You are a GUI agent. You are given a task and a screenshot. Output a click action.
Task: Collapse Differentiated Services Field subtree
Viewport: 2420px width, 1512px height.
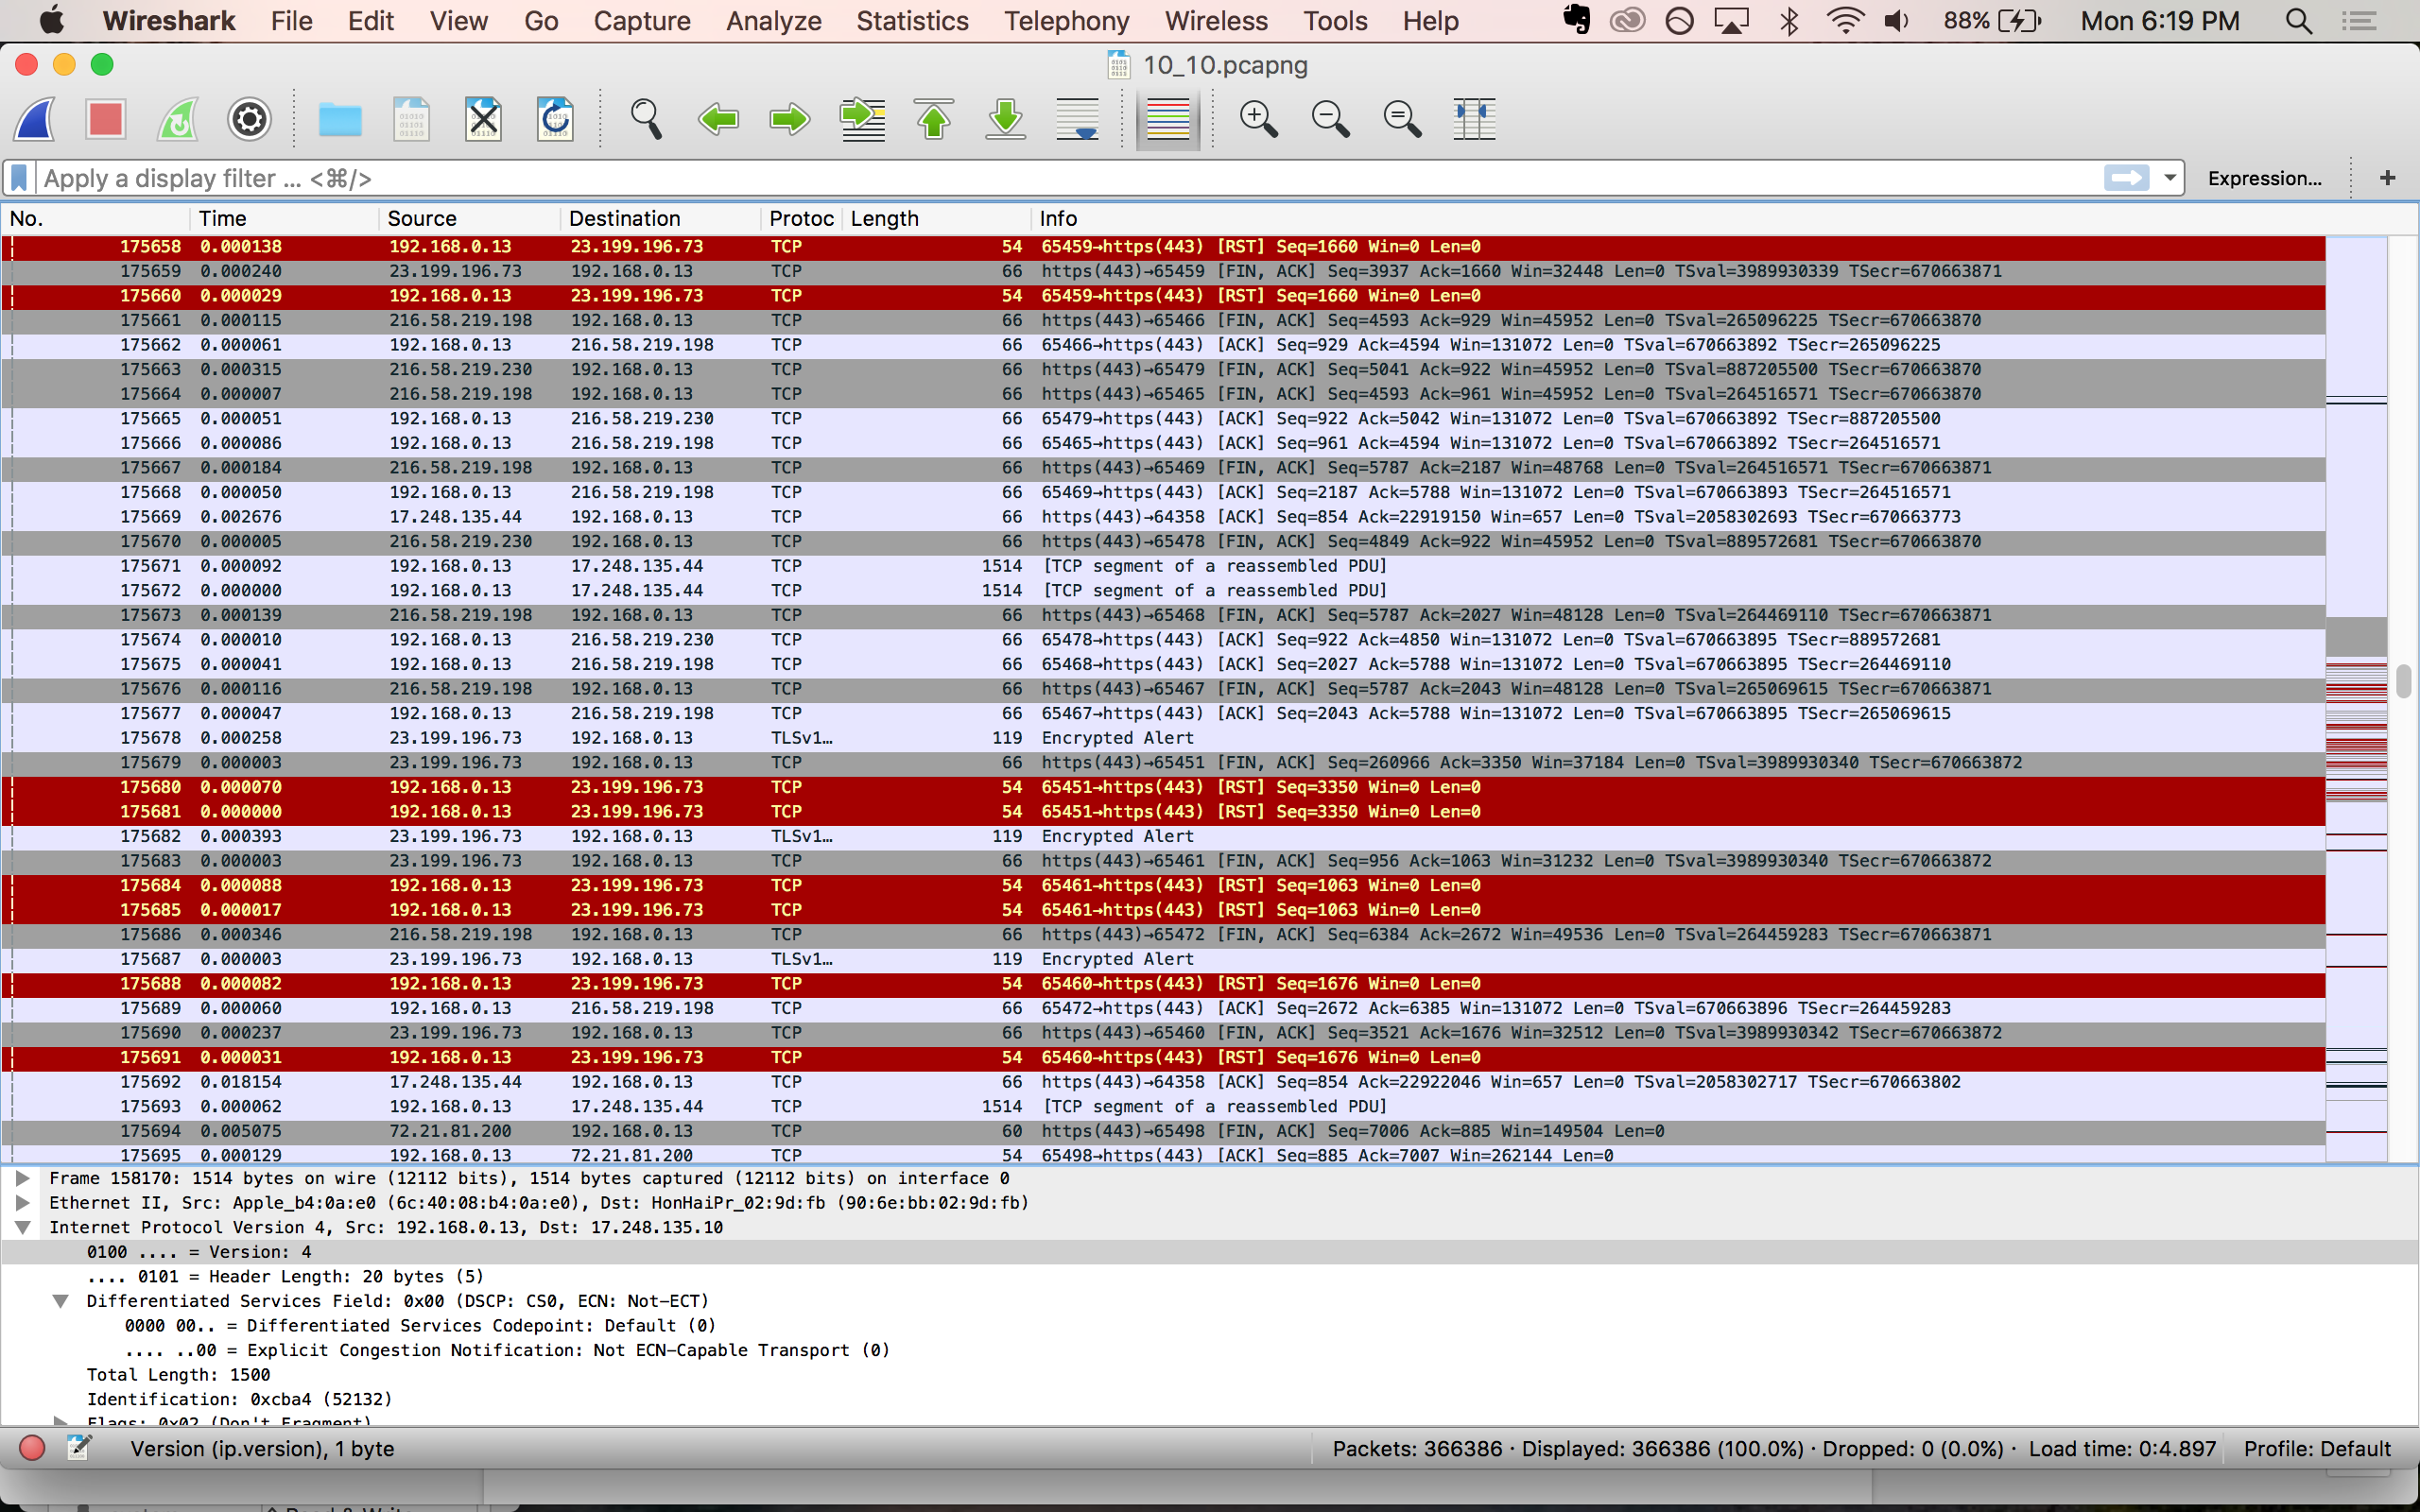(60, 1301)
